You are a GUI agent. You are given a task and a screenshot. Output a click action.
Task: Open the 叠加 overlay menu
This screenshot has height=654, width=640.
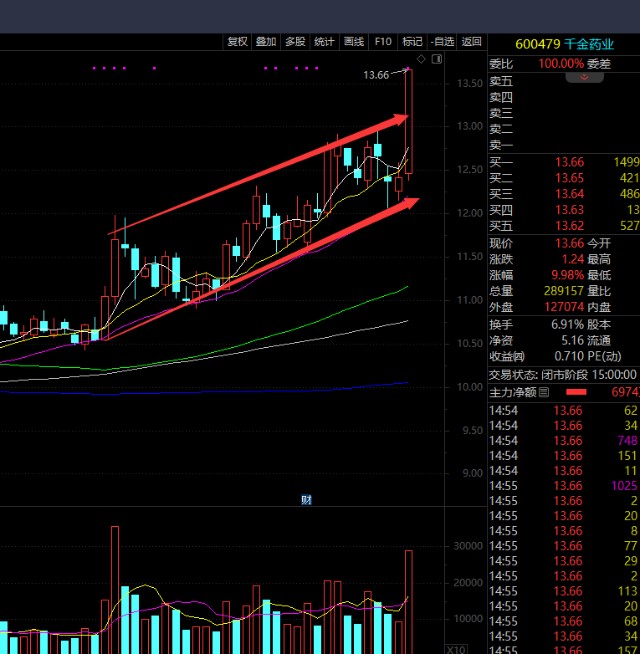266,42
